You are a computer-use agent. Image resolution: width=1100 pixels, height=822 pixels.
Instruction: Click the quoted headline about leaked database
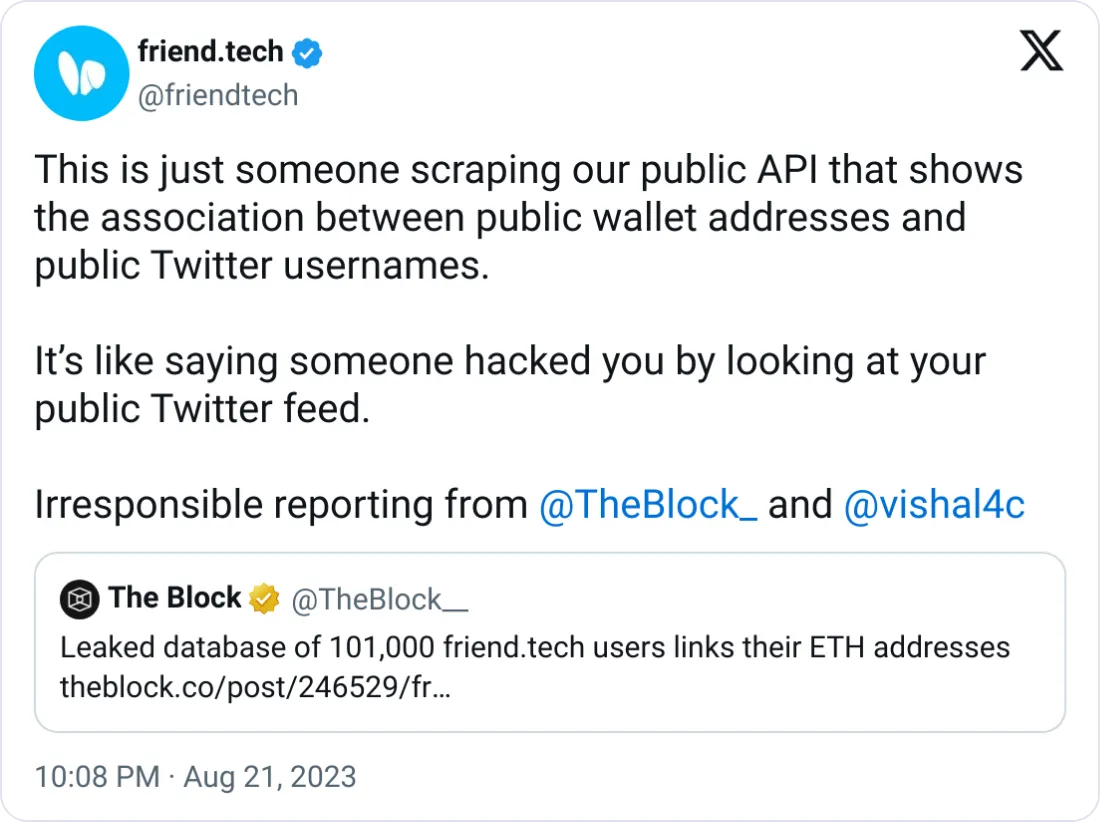[535, 647]
